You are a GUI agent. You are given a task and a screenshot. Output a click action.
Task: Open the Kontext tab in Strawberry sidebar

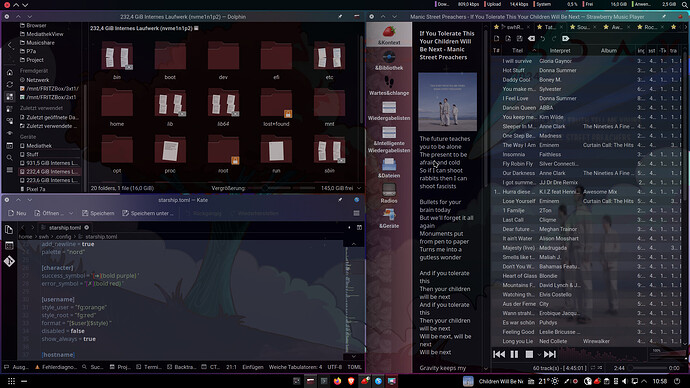click(389, 36)
